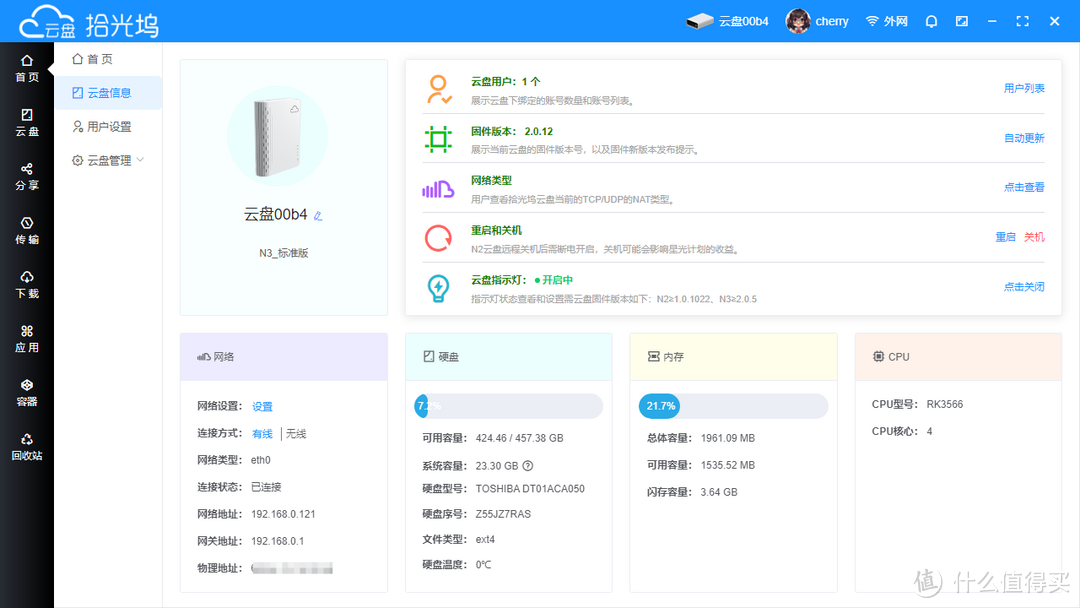Image resolution: width=1080 pixels, height=608 pixels.
Task: Click 设置 next to 网络设置
Action: pyautogui.click(x=262, y=406)
